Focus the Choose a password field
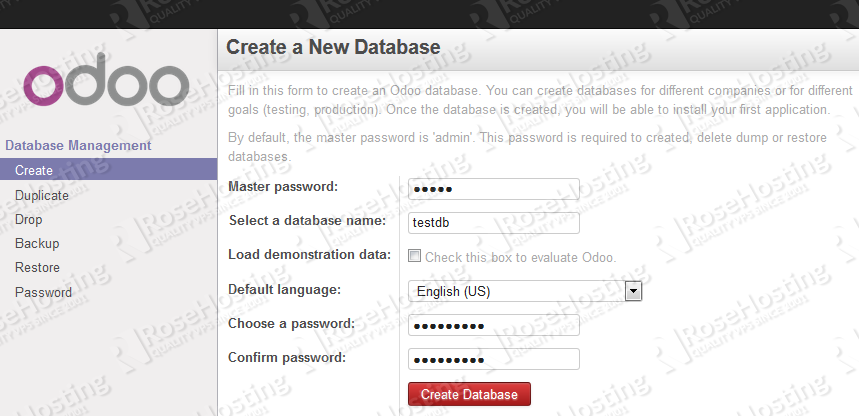The width and height of the screenshot is (859, 416). [x=494, y=326]
